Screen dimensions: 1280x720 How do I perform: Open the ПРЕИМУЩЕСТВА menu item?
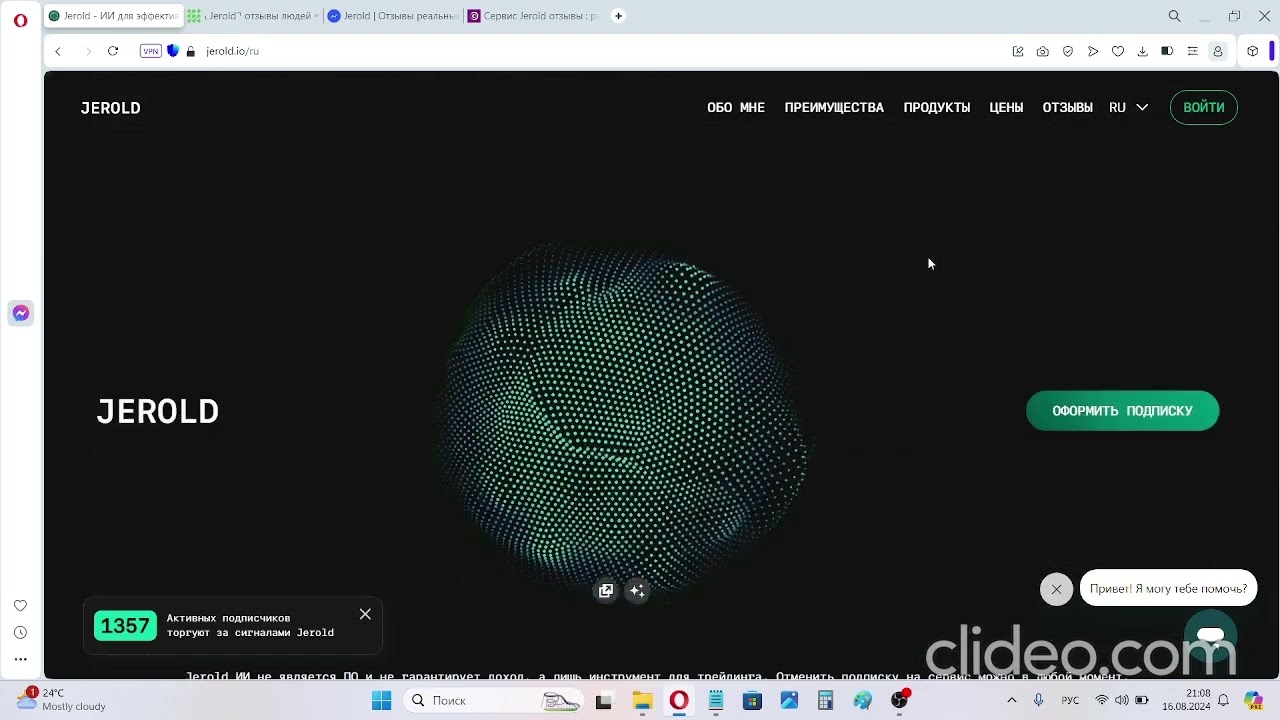click(834, 108)
